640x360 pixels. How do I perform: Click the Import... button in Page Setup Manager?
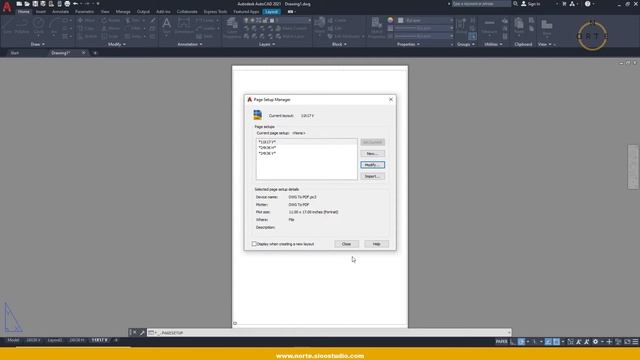point(372,176)
